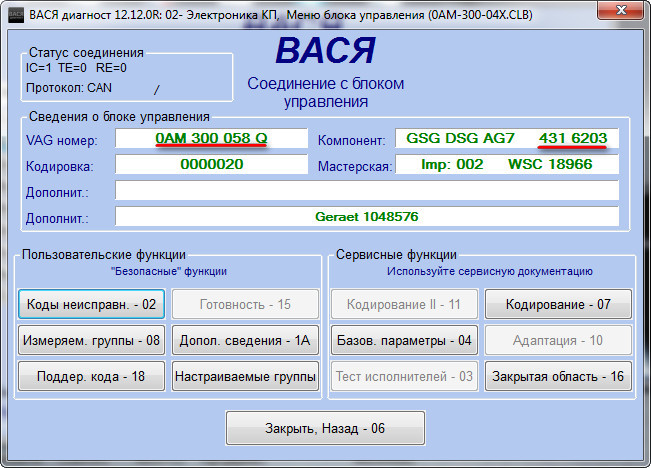Click the greyed 'Кодирование II - 11' button

404,304
